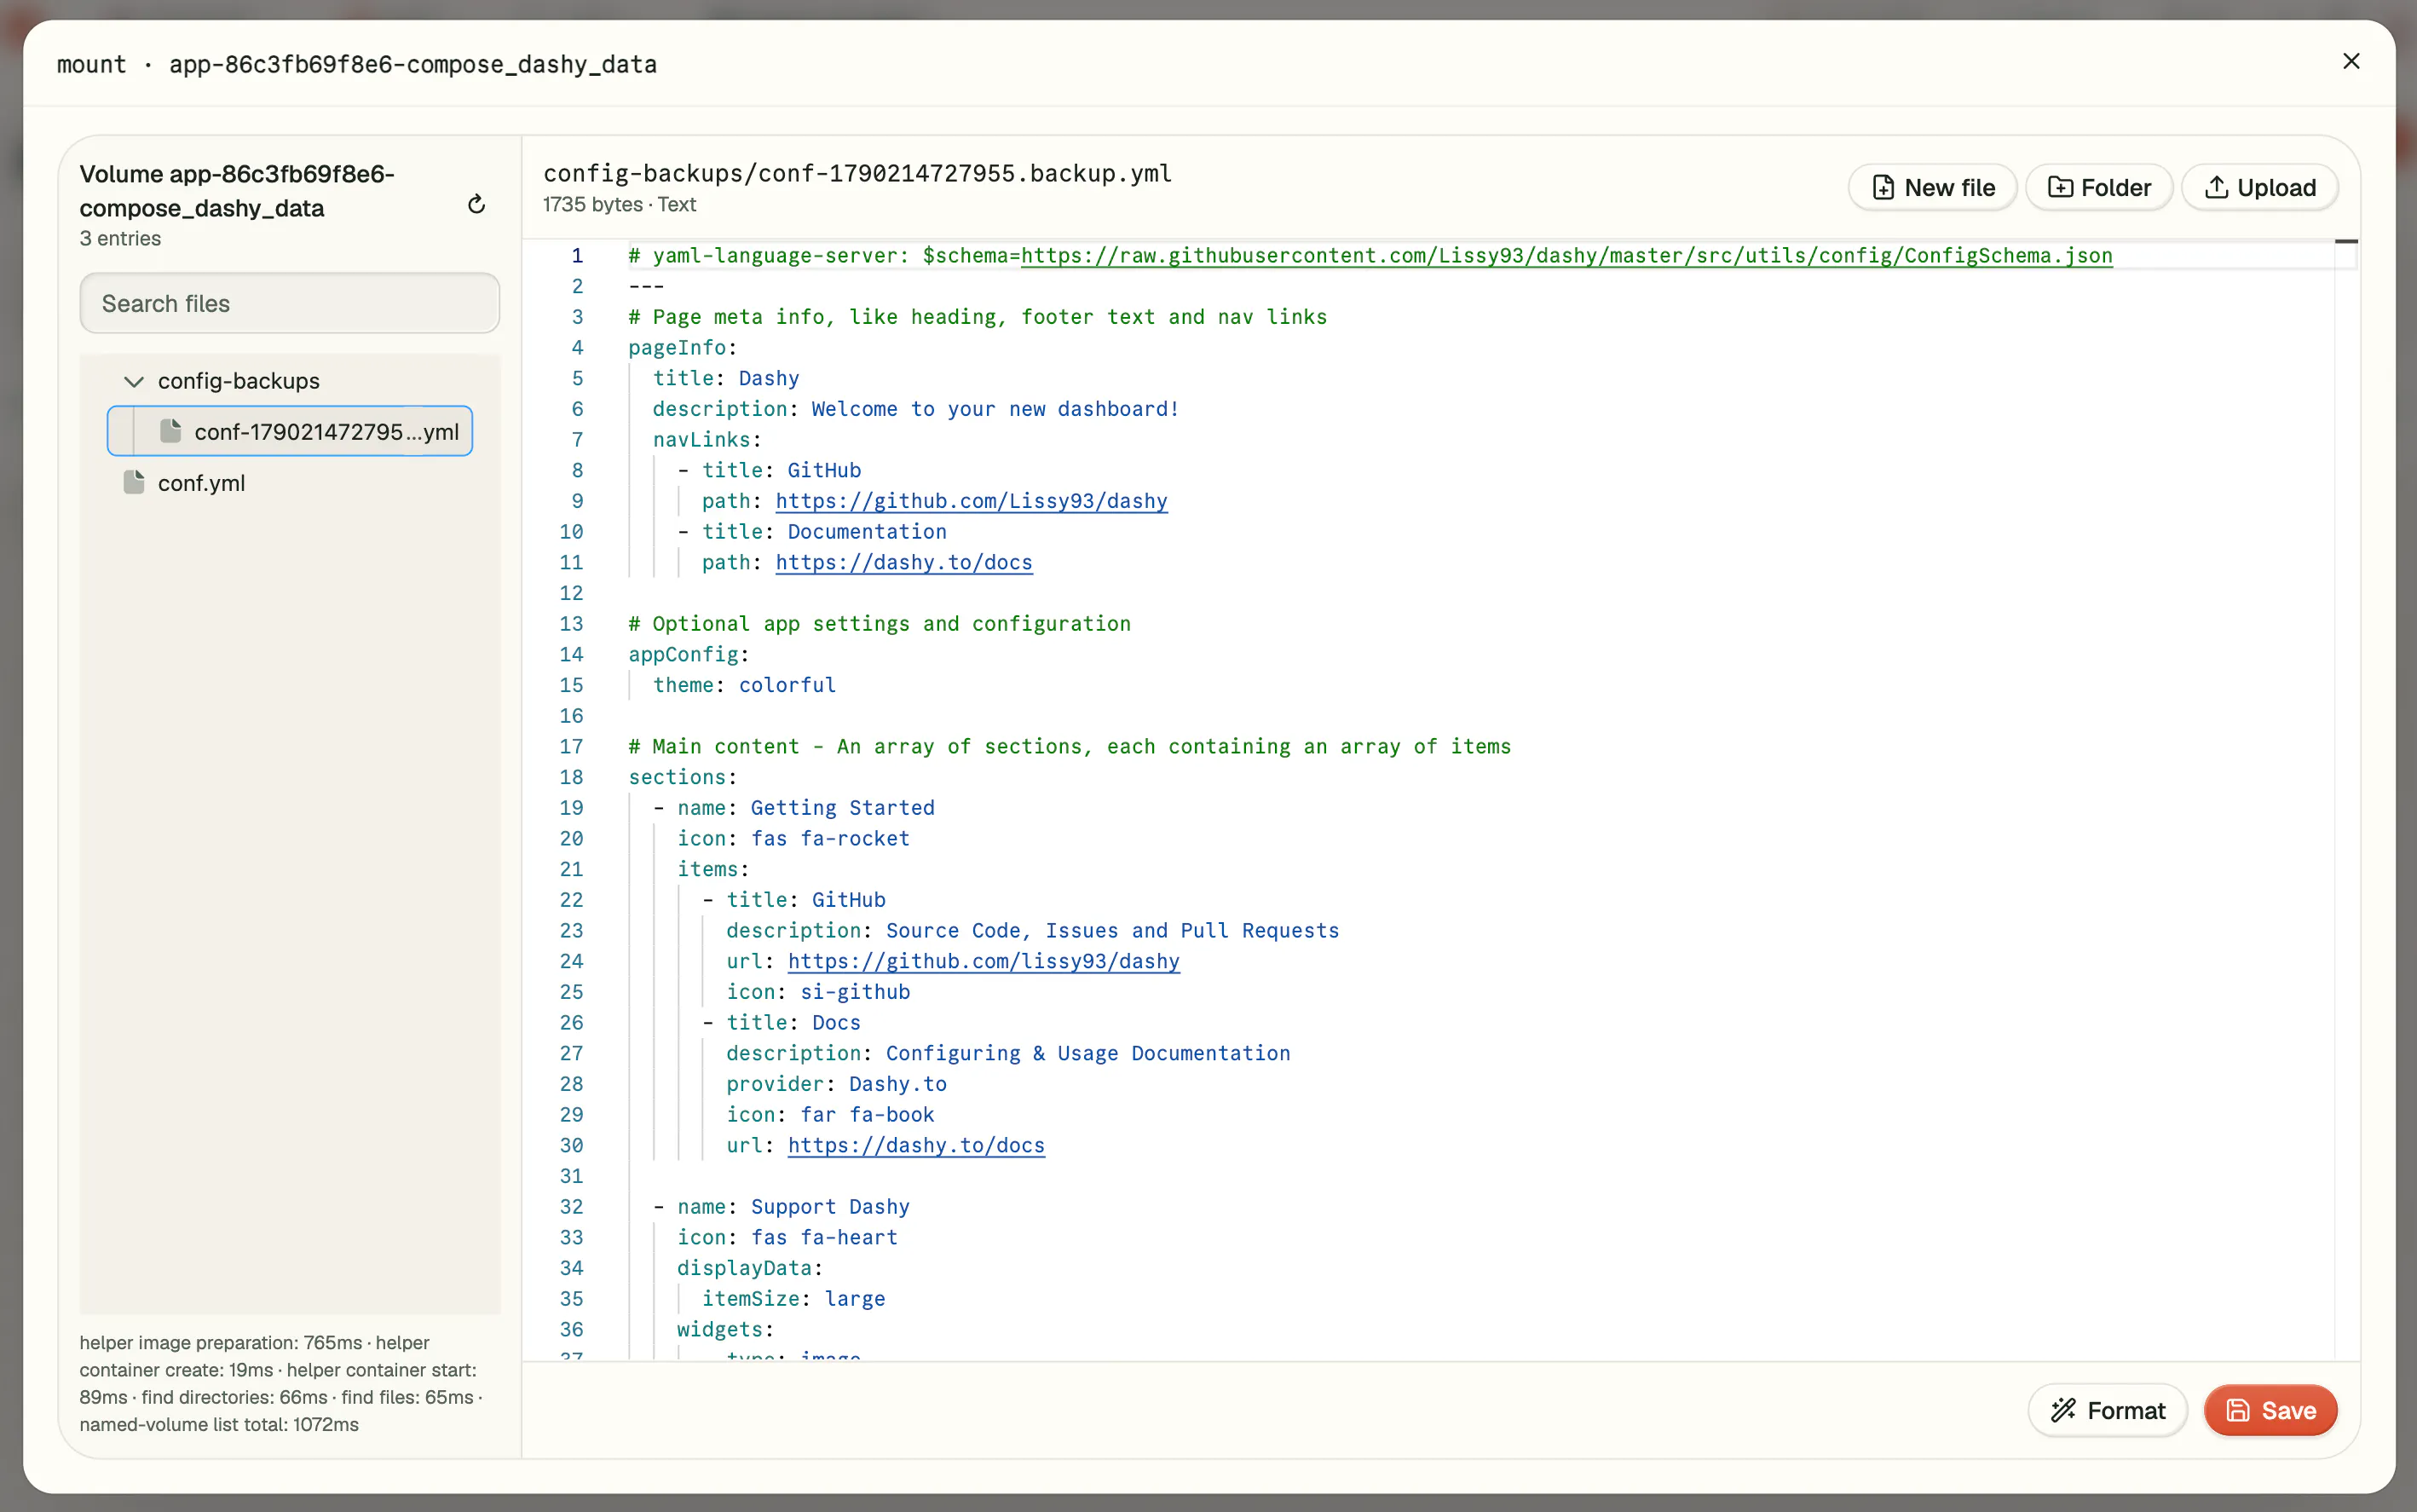The width and height of the screenshot is (2417, 1512).
Task: Click the 'widgets:' key on line 36
Action: [x=725, y=1329]
